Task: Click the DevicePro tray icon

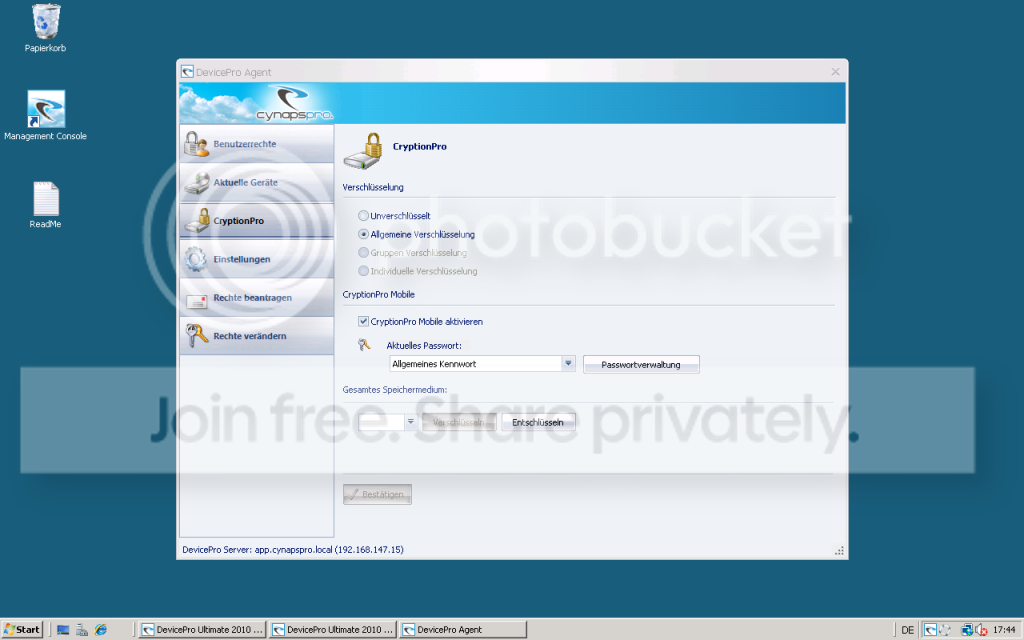Action: (930, 630)
